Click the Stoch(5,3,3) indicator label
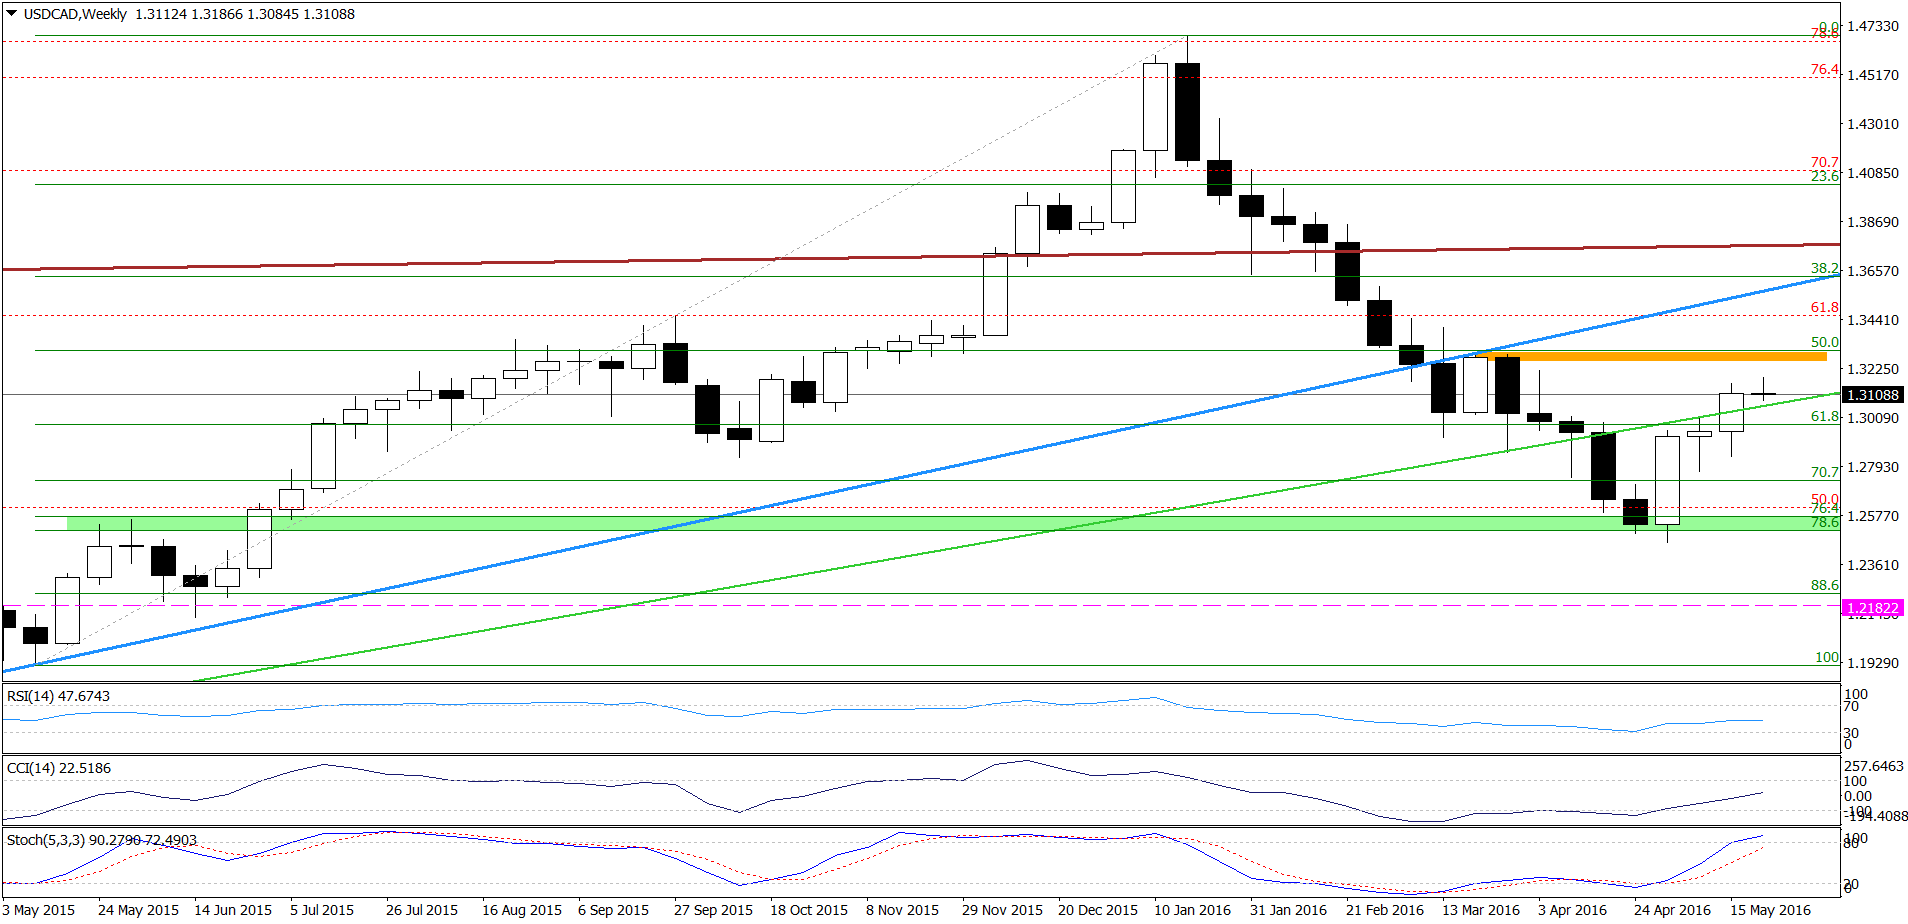1908x924 pixels. [102, 840]
